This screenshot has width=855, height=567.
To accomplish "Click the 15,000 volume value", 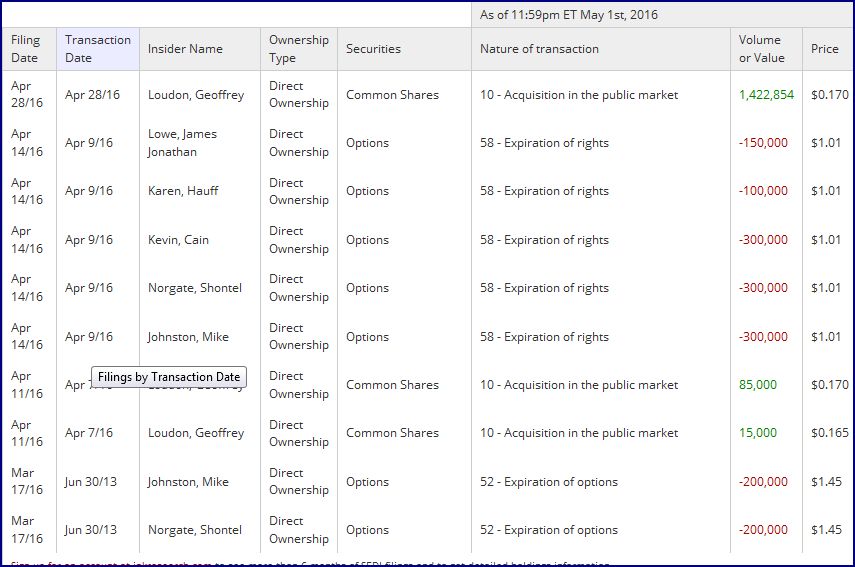I will 758,433.
